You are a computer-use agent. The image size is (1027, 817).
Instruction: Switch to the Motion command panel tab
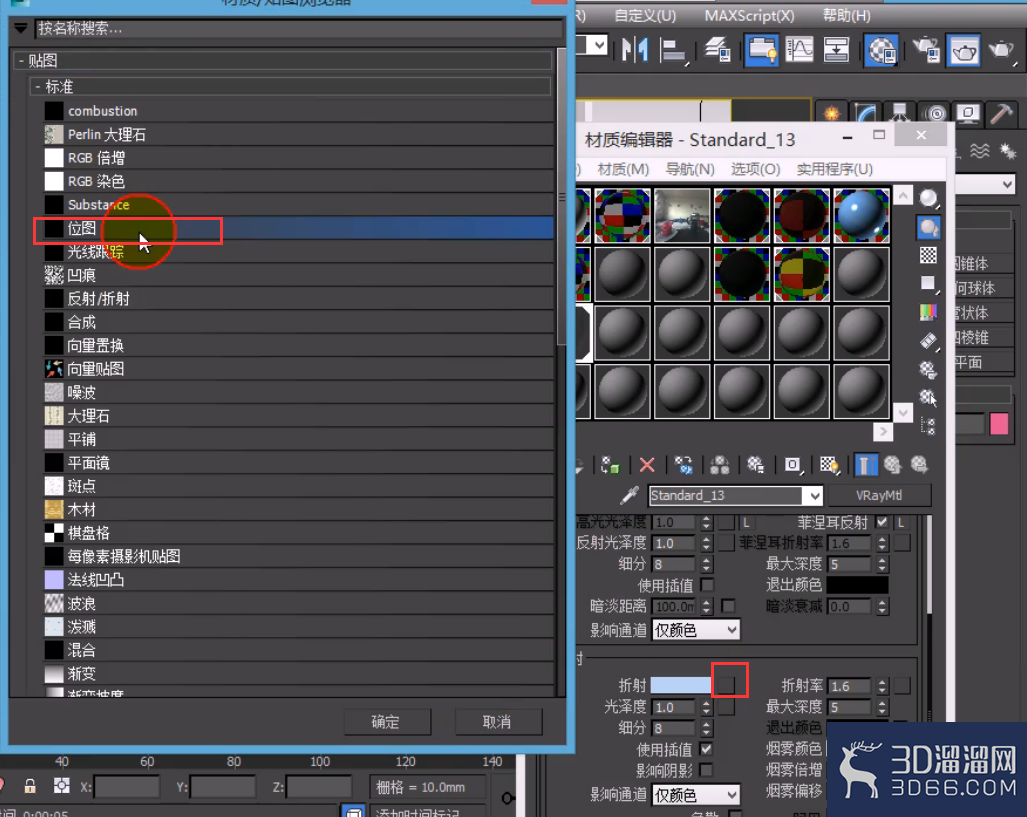coord(935,113)
